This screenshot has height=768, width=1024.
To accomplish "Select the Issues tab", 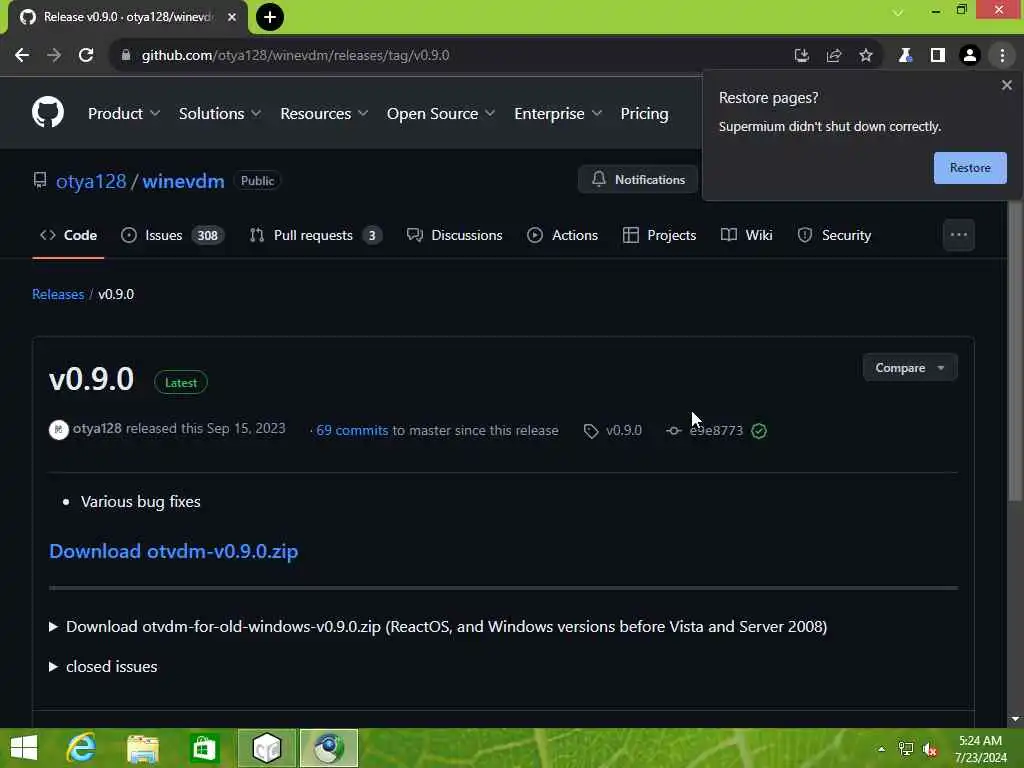I will (x=172, y=235).
